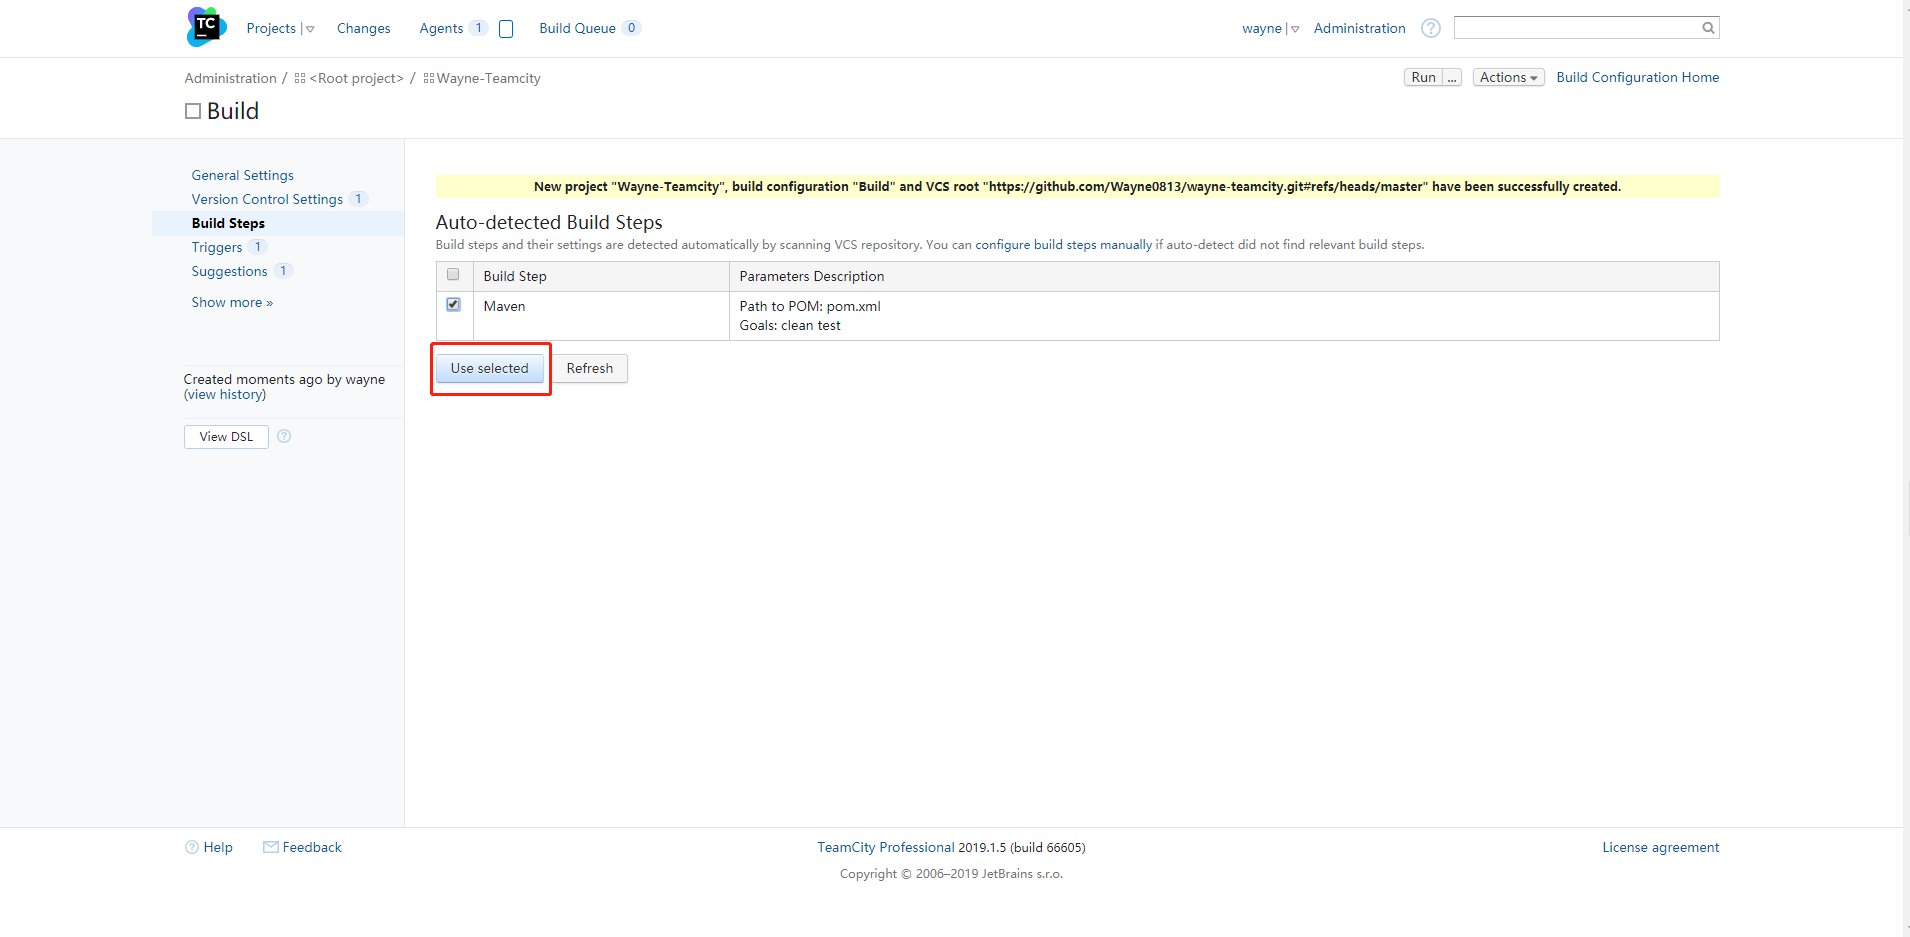Open the wayne user menu arrow
Viewport: 1910px width, 937px height.
(x=1295, y=29)
